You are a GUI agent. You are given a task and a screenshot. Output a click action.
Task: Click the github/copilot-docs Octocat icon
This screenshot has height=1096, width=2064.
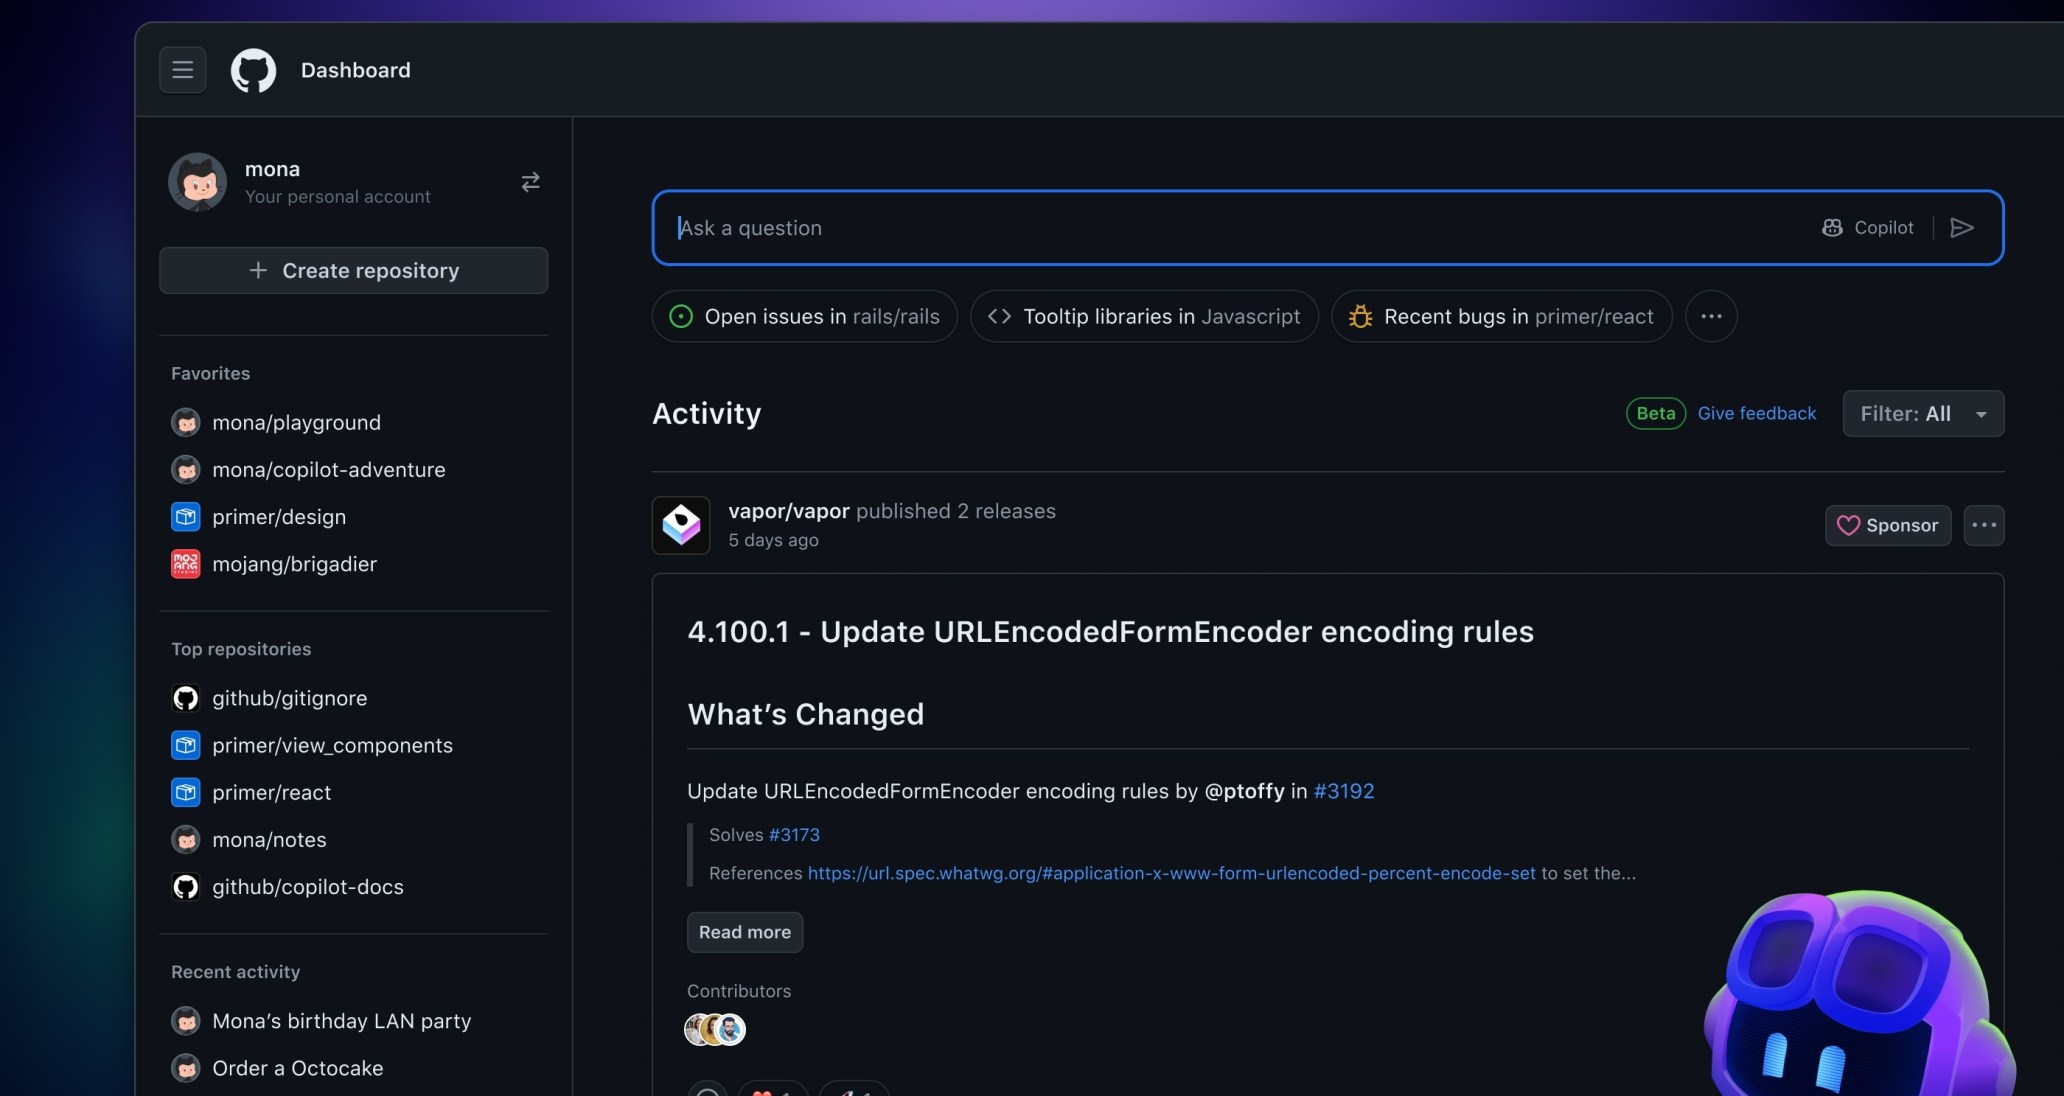tap(186, 886)
